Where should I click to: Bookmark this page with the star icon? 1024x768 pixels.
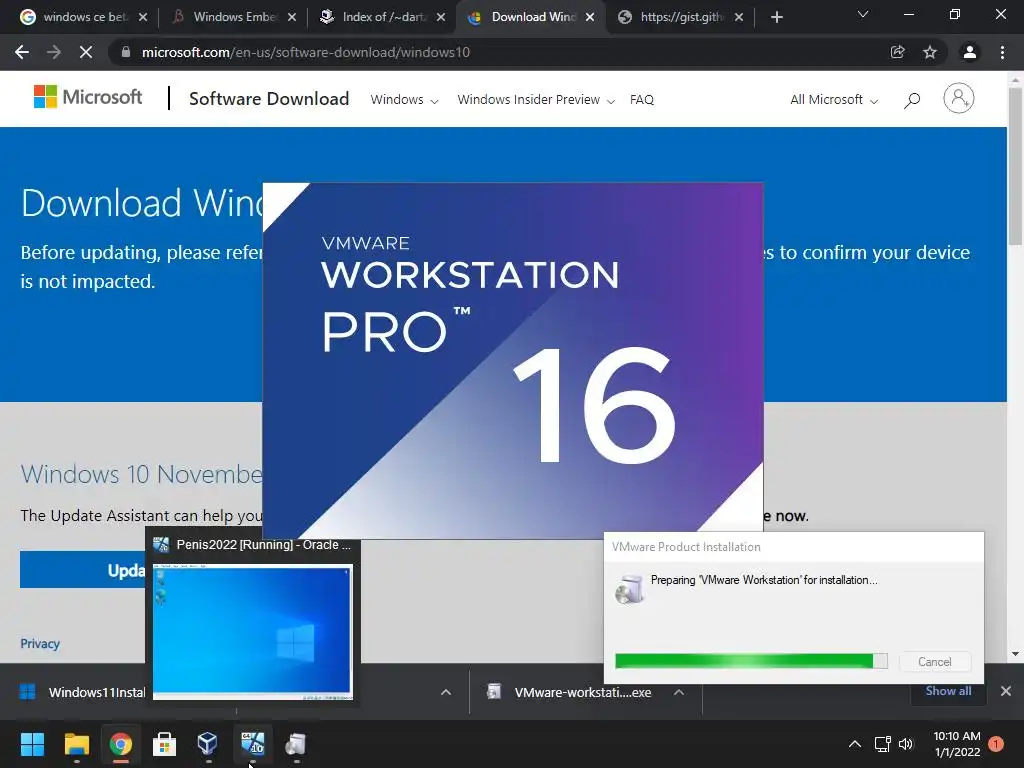930,52
